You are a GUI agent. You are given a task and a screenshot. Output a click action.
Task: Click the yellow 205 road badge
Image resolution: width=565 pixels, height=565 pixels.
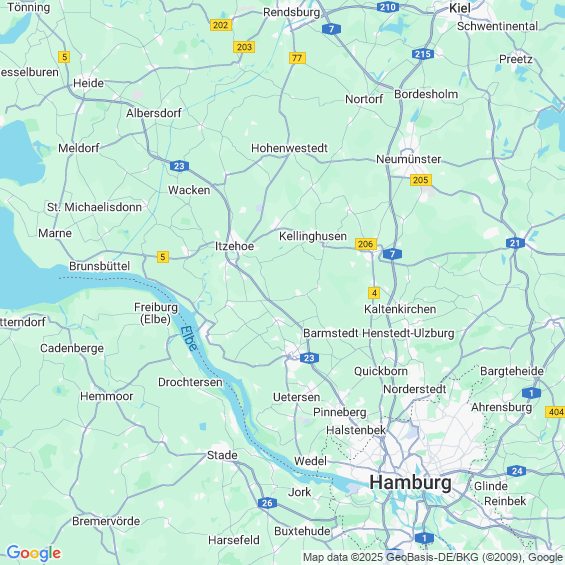421,180
